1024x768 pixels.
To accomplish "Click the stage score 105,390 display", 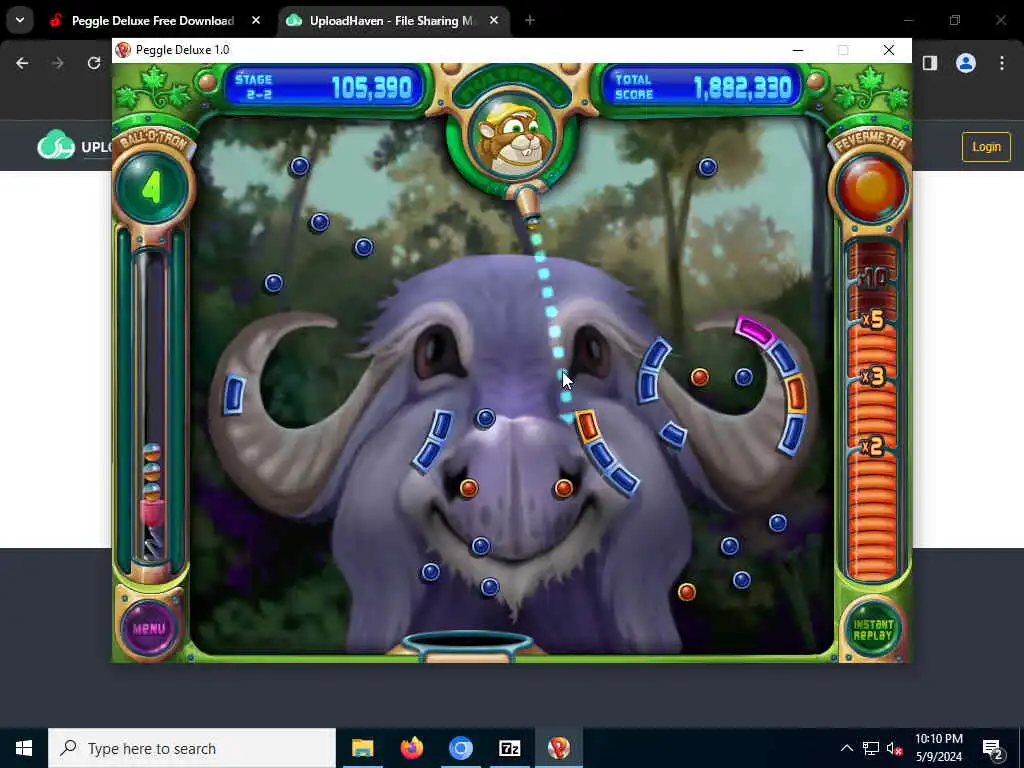I will click(325, 87).
